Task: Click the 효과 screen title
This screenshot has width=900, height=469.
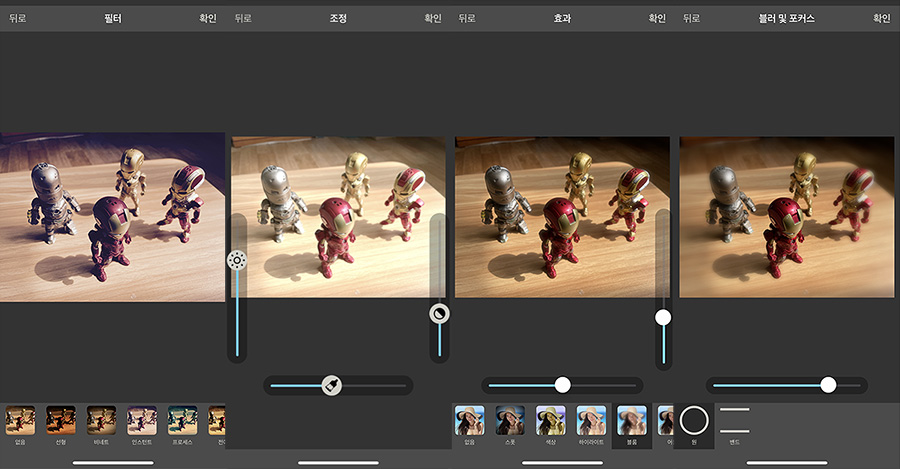Action: coord(562,18)
